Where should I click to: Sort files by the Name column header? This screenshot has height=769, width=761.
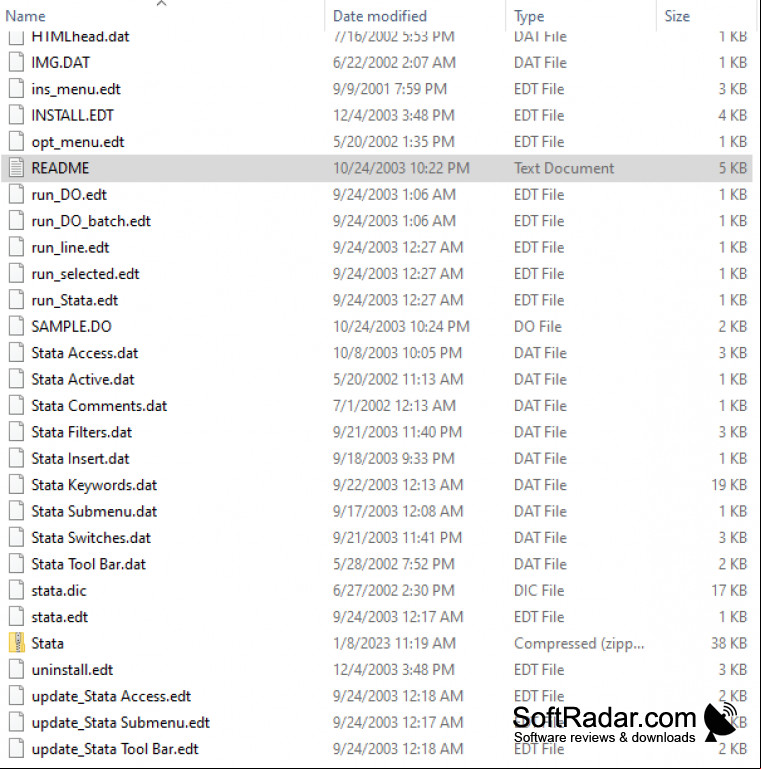[x=25, y=16]
